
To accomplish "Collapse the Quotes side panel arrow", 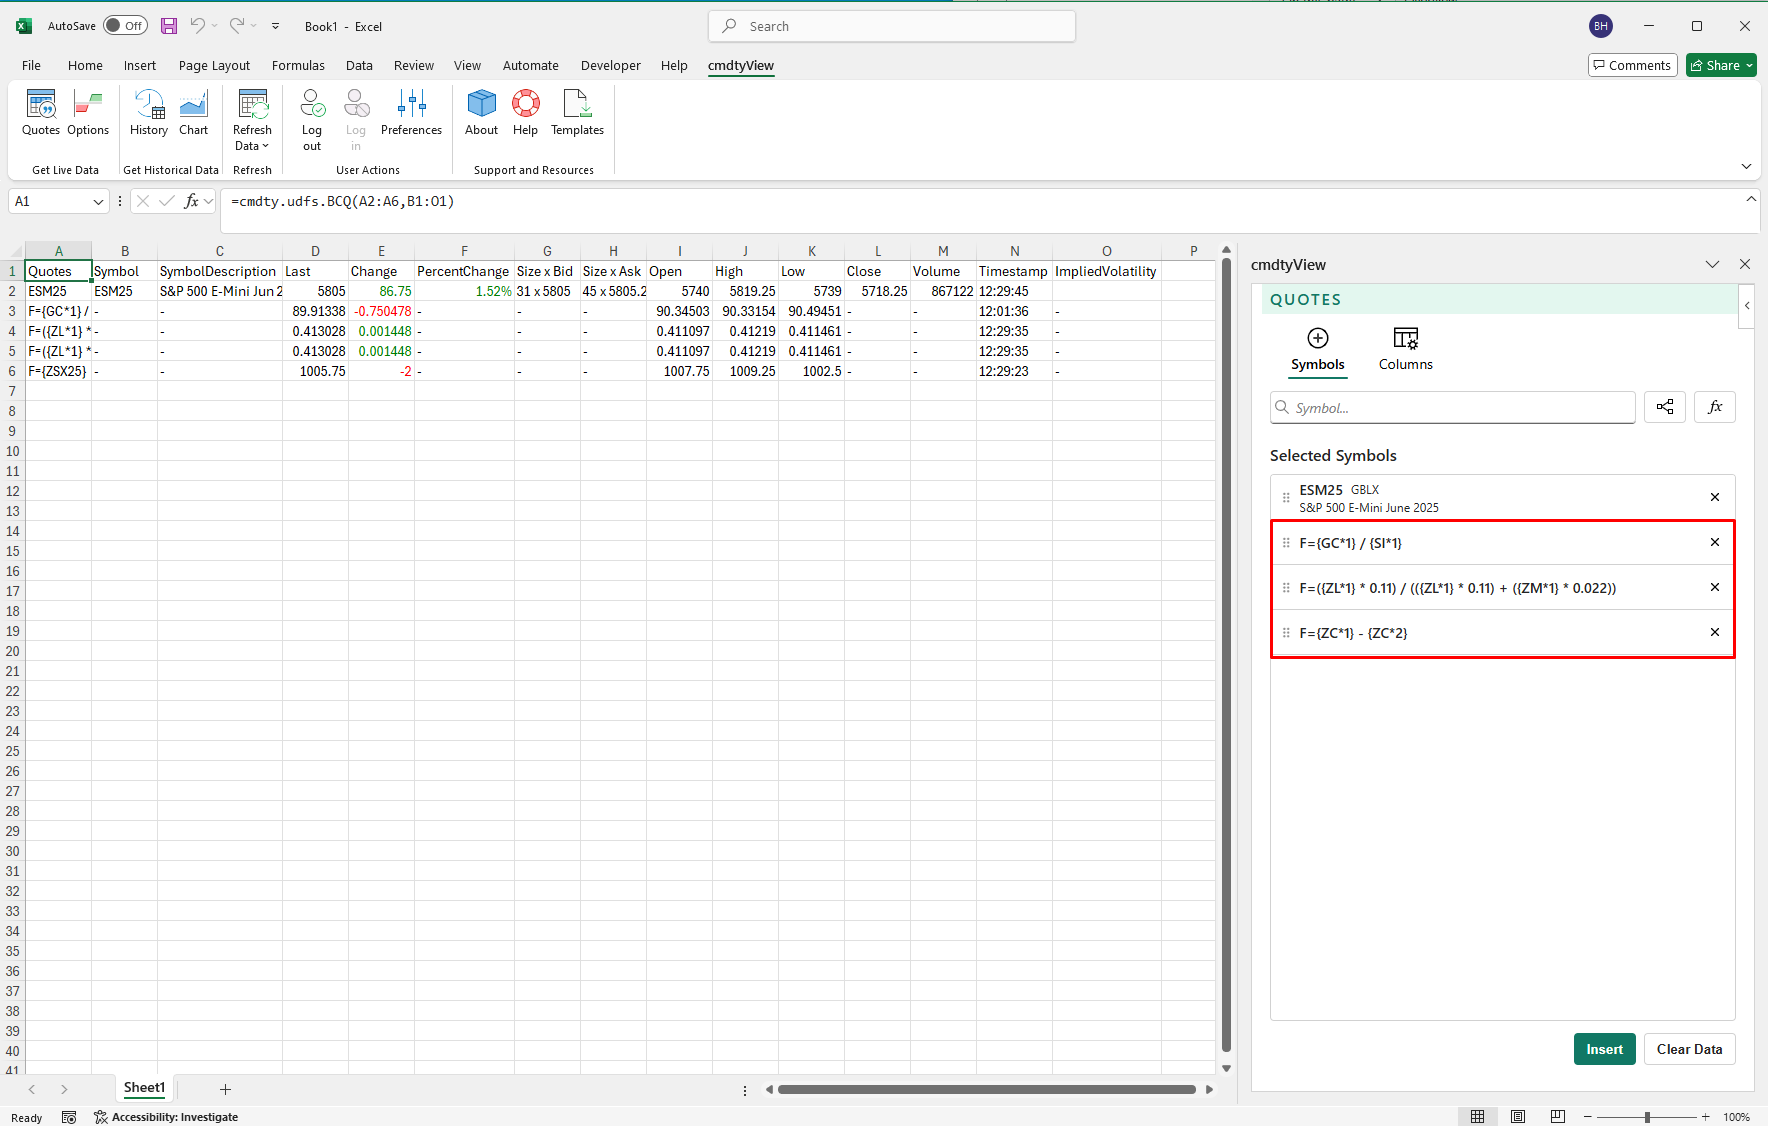I will click(1746, 306).
